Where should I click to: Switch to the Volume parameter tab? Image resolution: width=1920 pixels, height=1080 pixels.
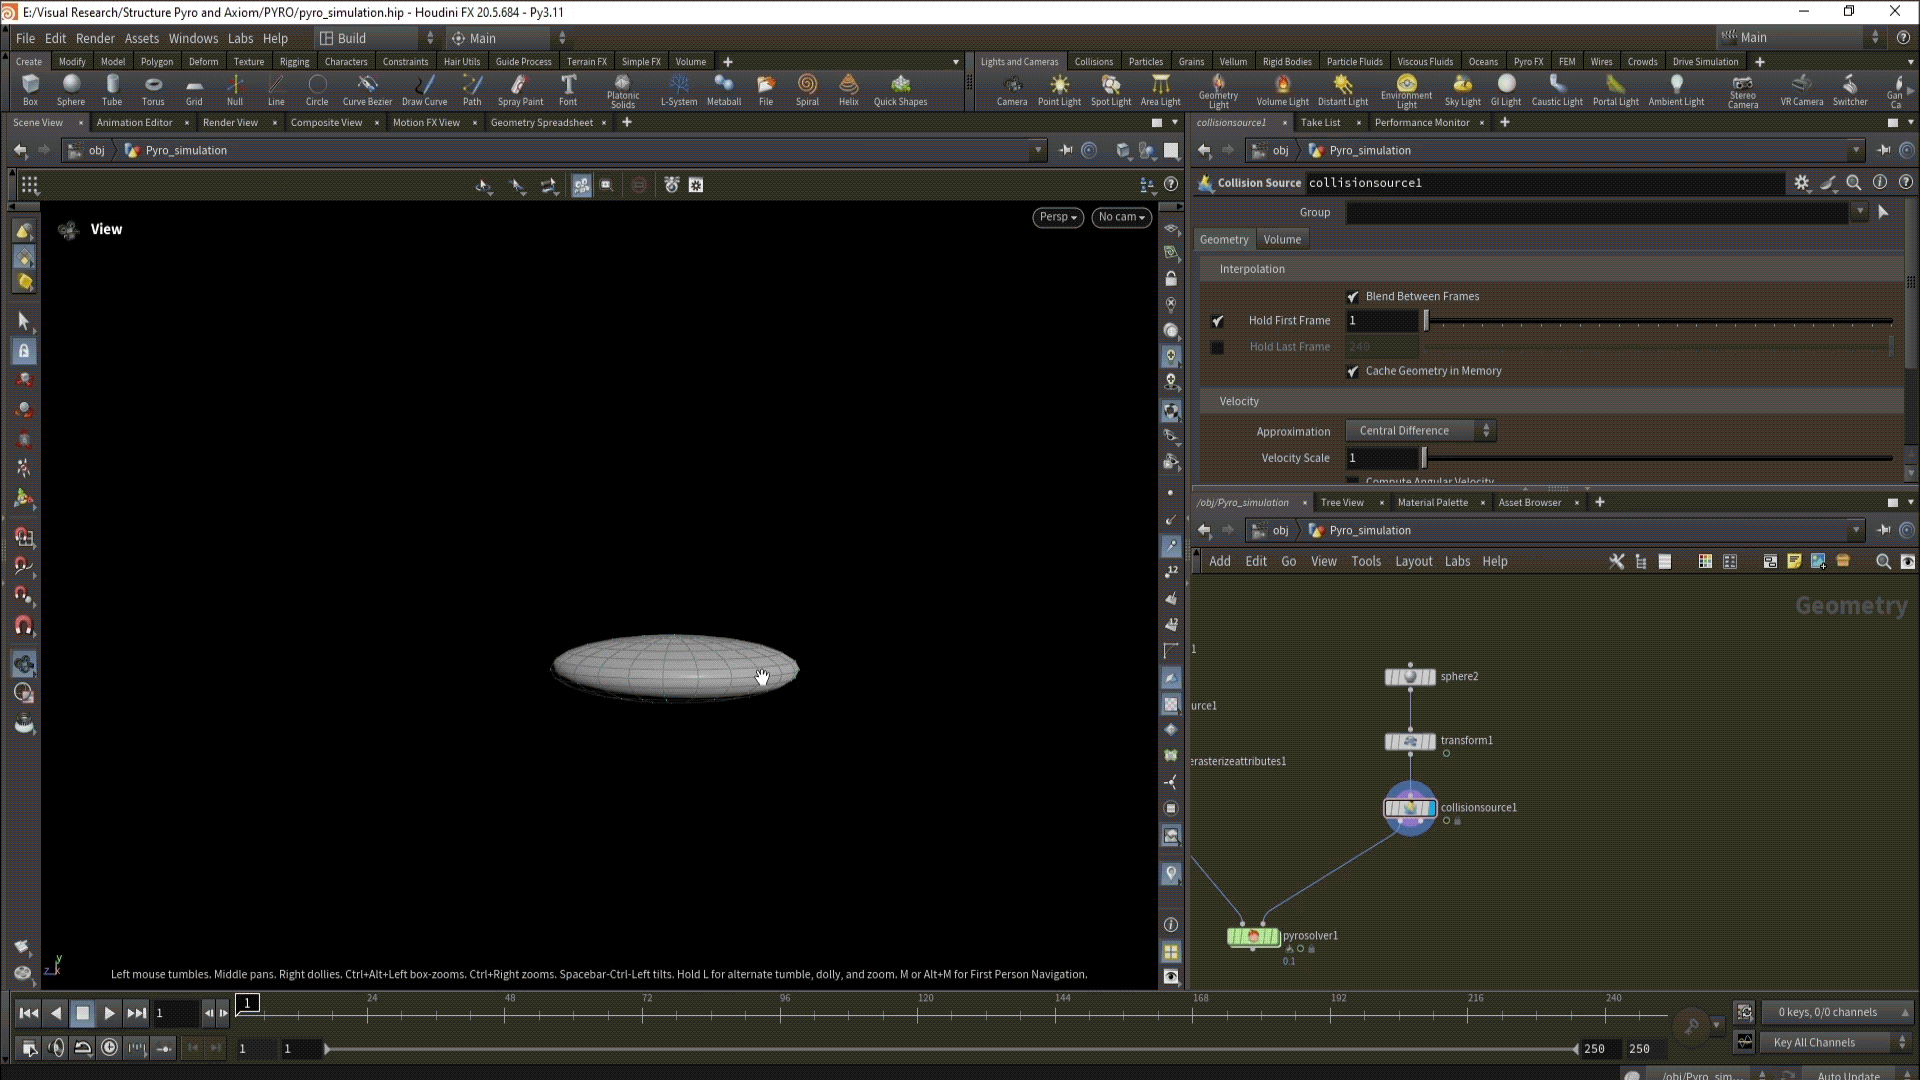(1281, 240)
